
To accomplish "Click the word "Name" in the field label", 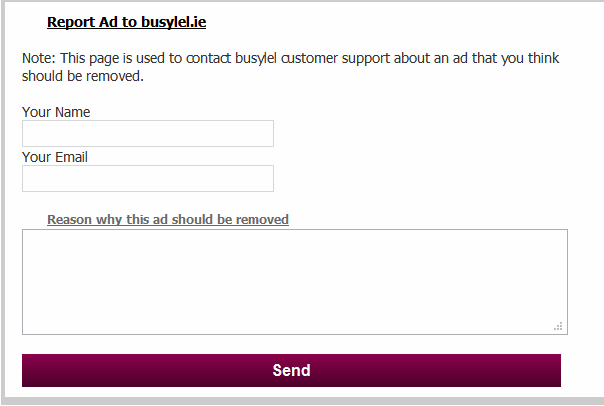I will [x=72, y=112].
